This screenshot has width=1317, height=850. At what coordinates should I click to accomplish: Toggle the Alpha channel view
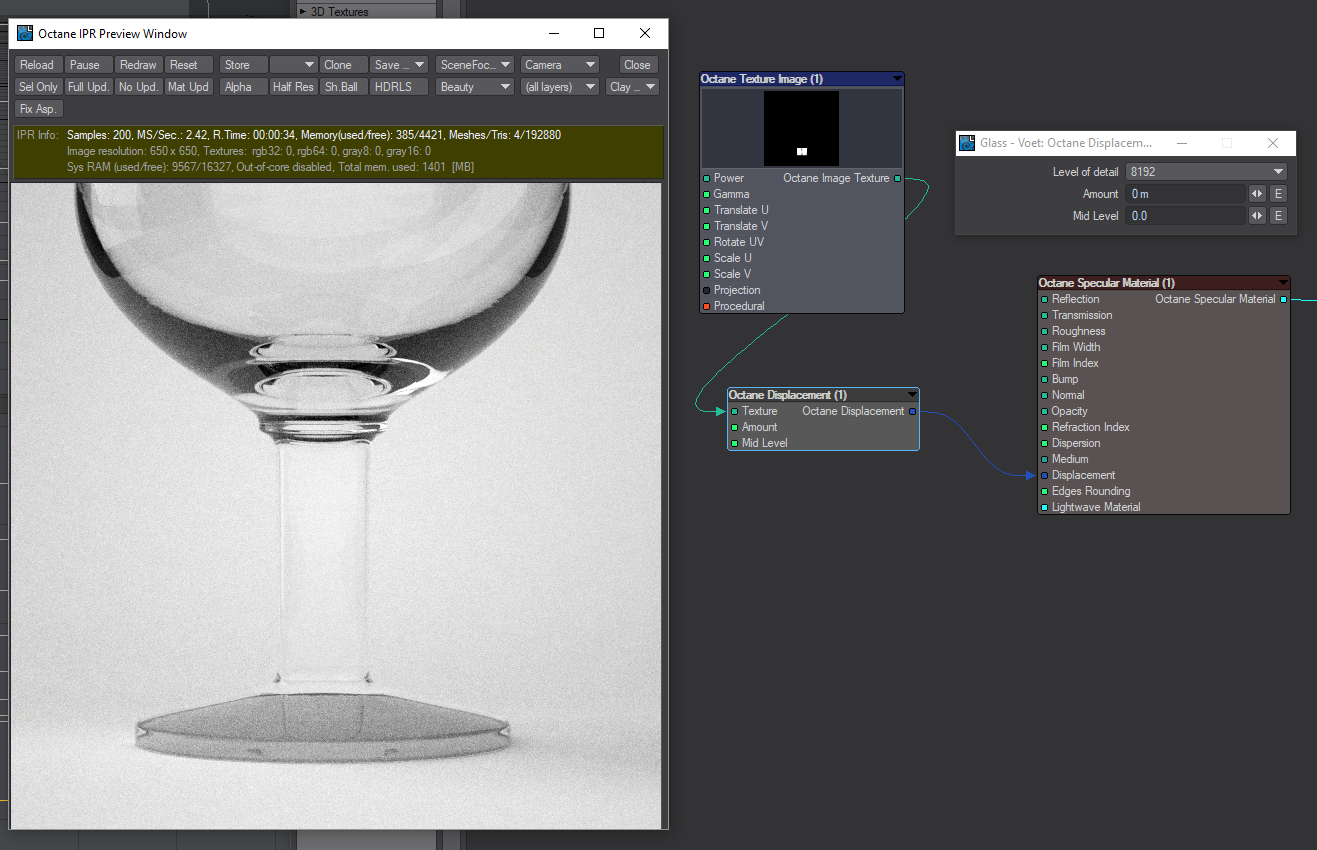pyautogui.click(x=243, y=87)
